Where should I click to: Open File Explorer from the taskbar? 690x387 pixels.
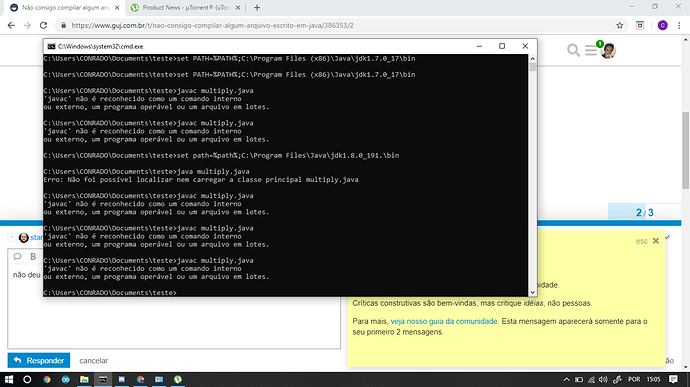point(84,379)
